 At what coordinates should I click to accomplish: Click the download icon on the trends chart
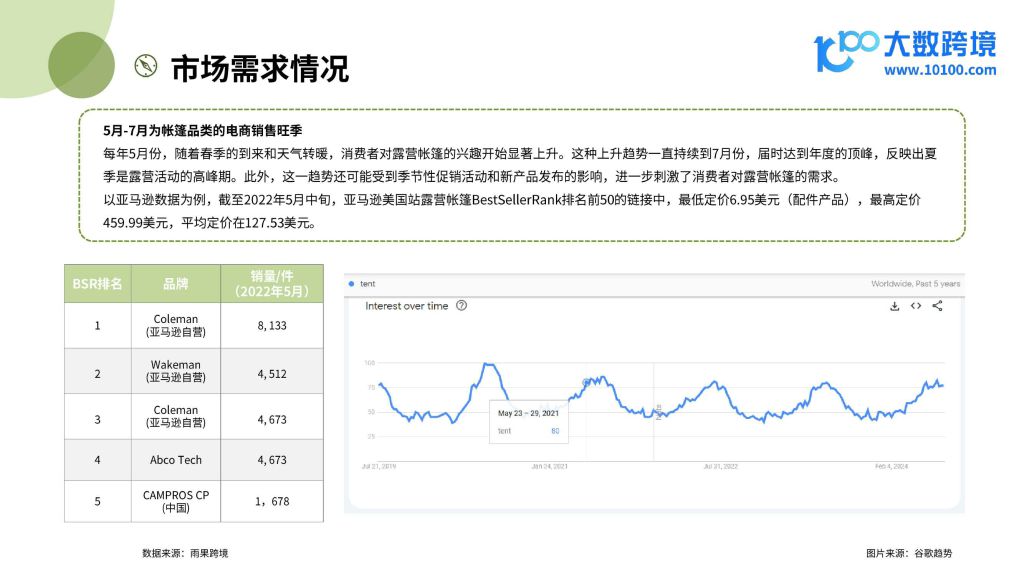pos(895,306)
